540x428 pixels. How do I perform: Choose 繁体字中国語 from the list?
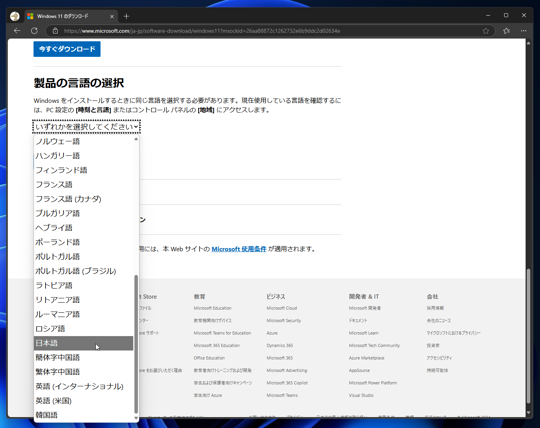(83, 372)
